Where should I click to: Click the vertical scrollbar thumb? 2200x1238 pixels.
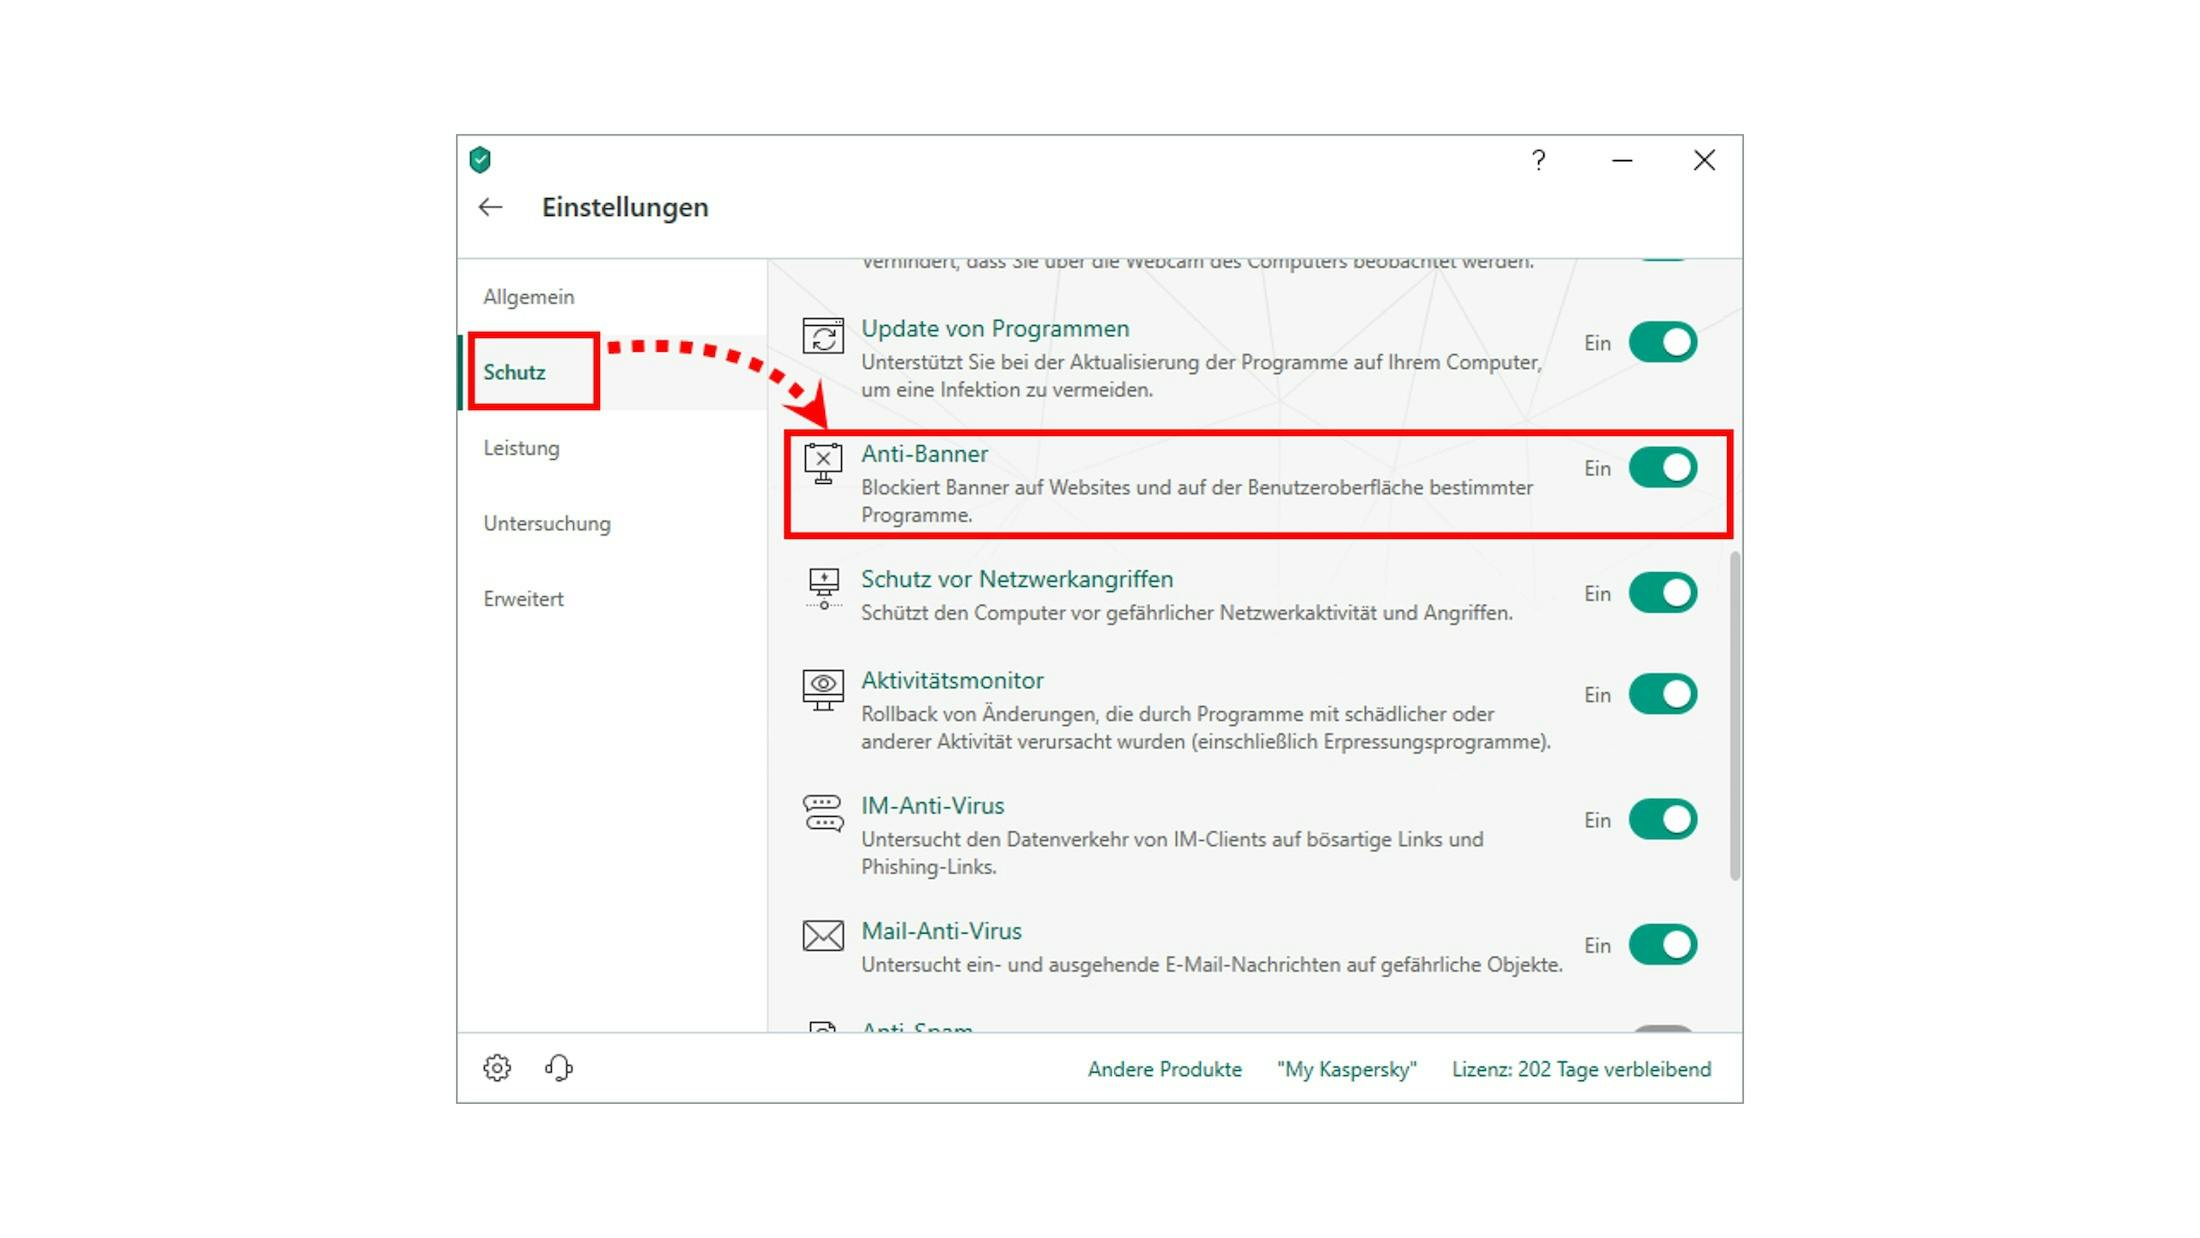coord(1735,716)
